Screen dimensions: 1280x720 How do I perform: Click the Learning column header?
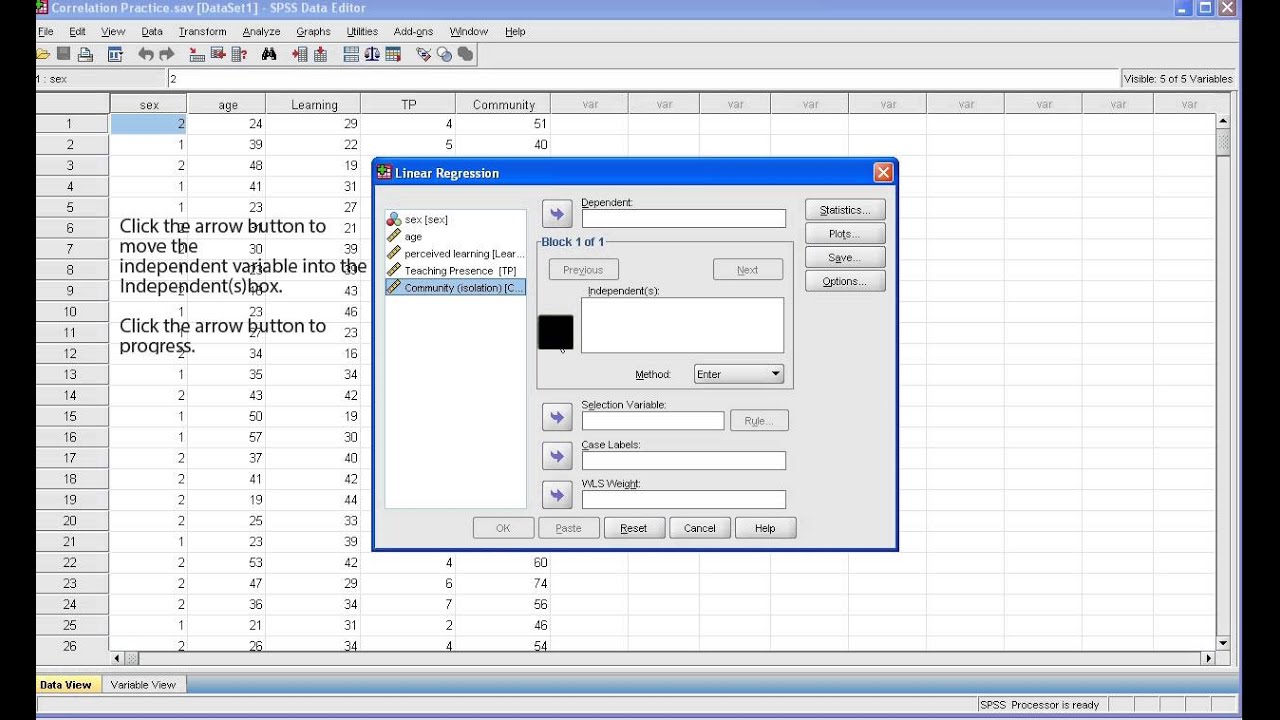314,104
